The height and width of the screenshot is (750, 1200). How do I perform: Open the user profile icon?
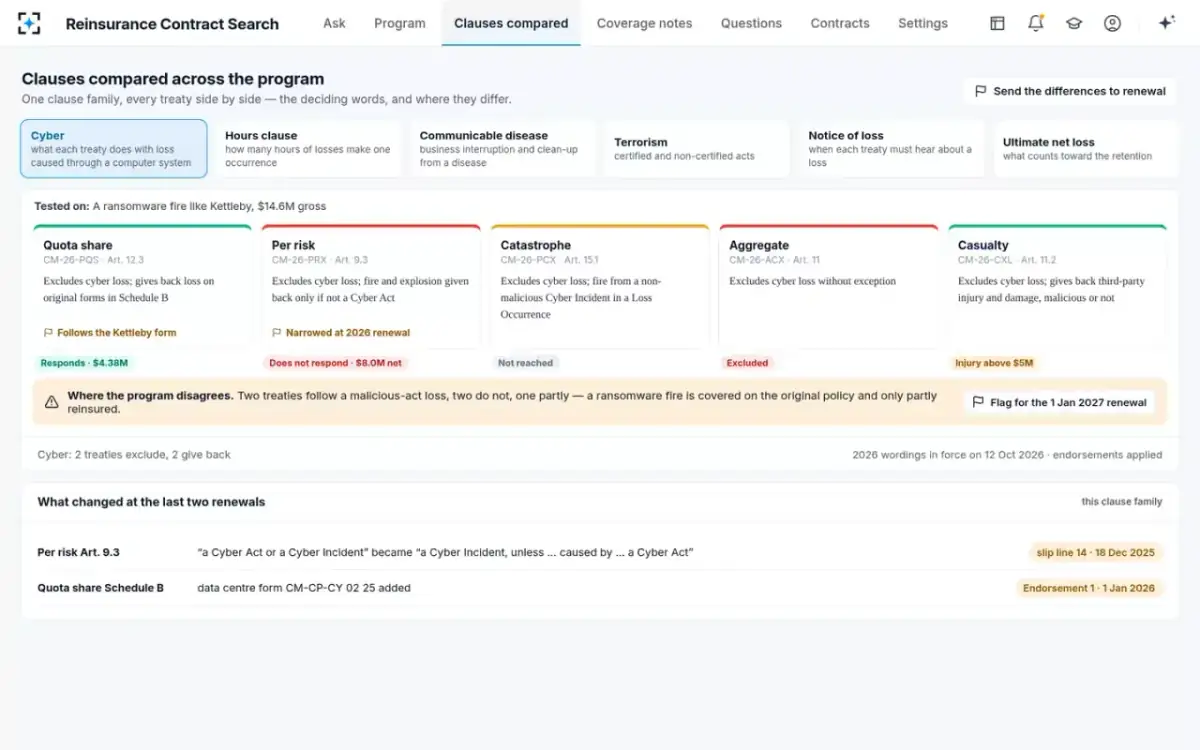tap(1112, 23)
